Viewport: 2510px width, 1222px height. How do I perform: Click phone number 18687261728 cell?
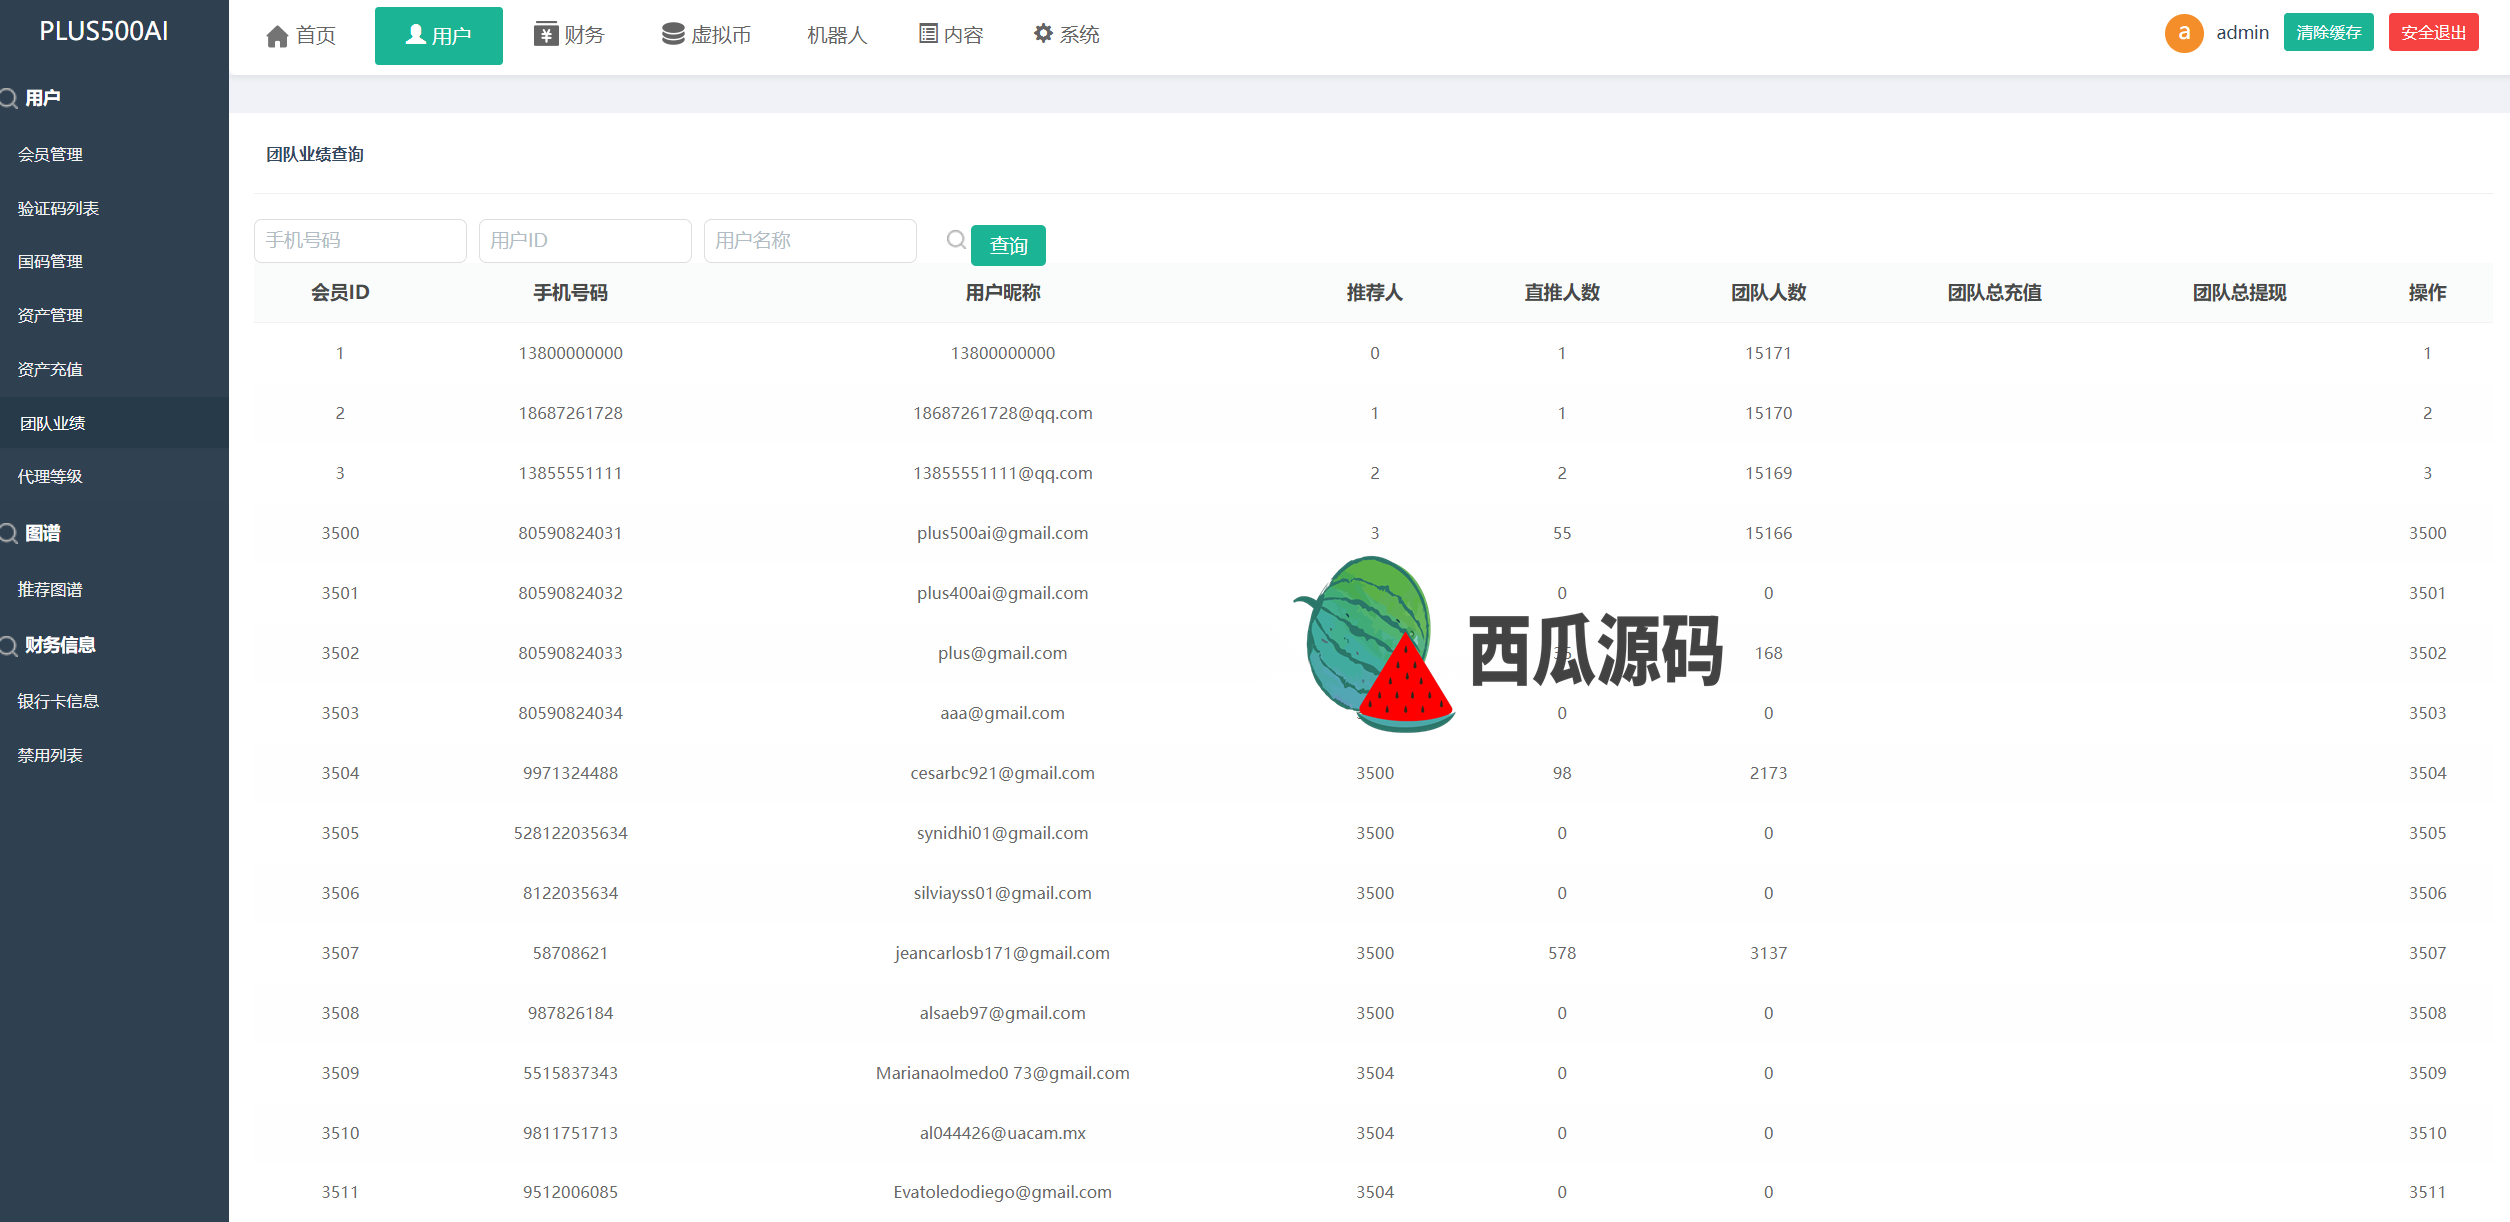pyautogui.click(x=570, y=413)
